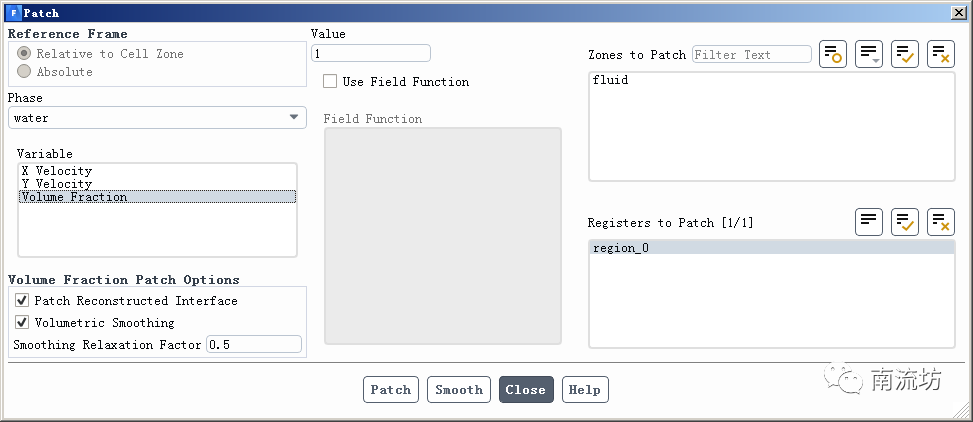
Task: Select X Velocity in Variable list
Action: (x=57, y=171)
